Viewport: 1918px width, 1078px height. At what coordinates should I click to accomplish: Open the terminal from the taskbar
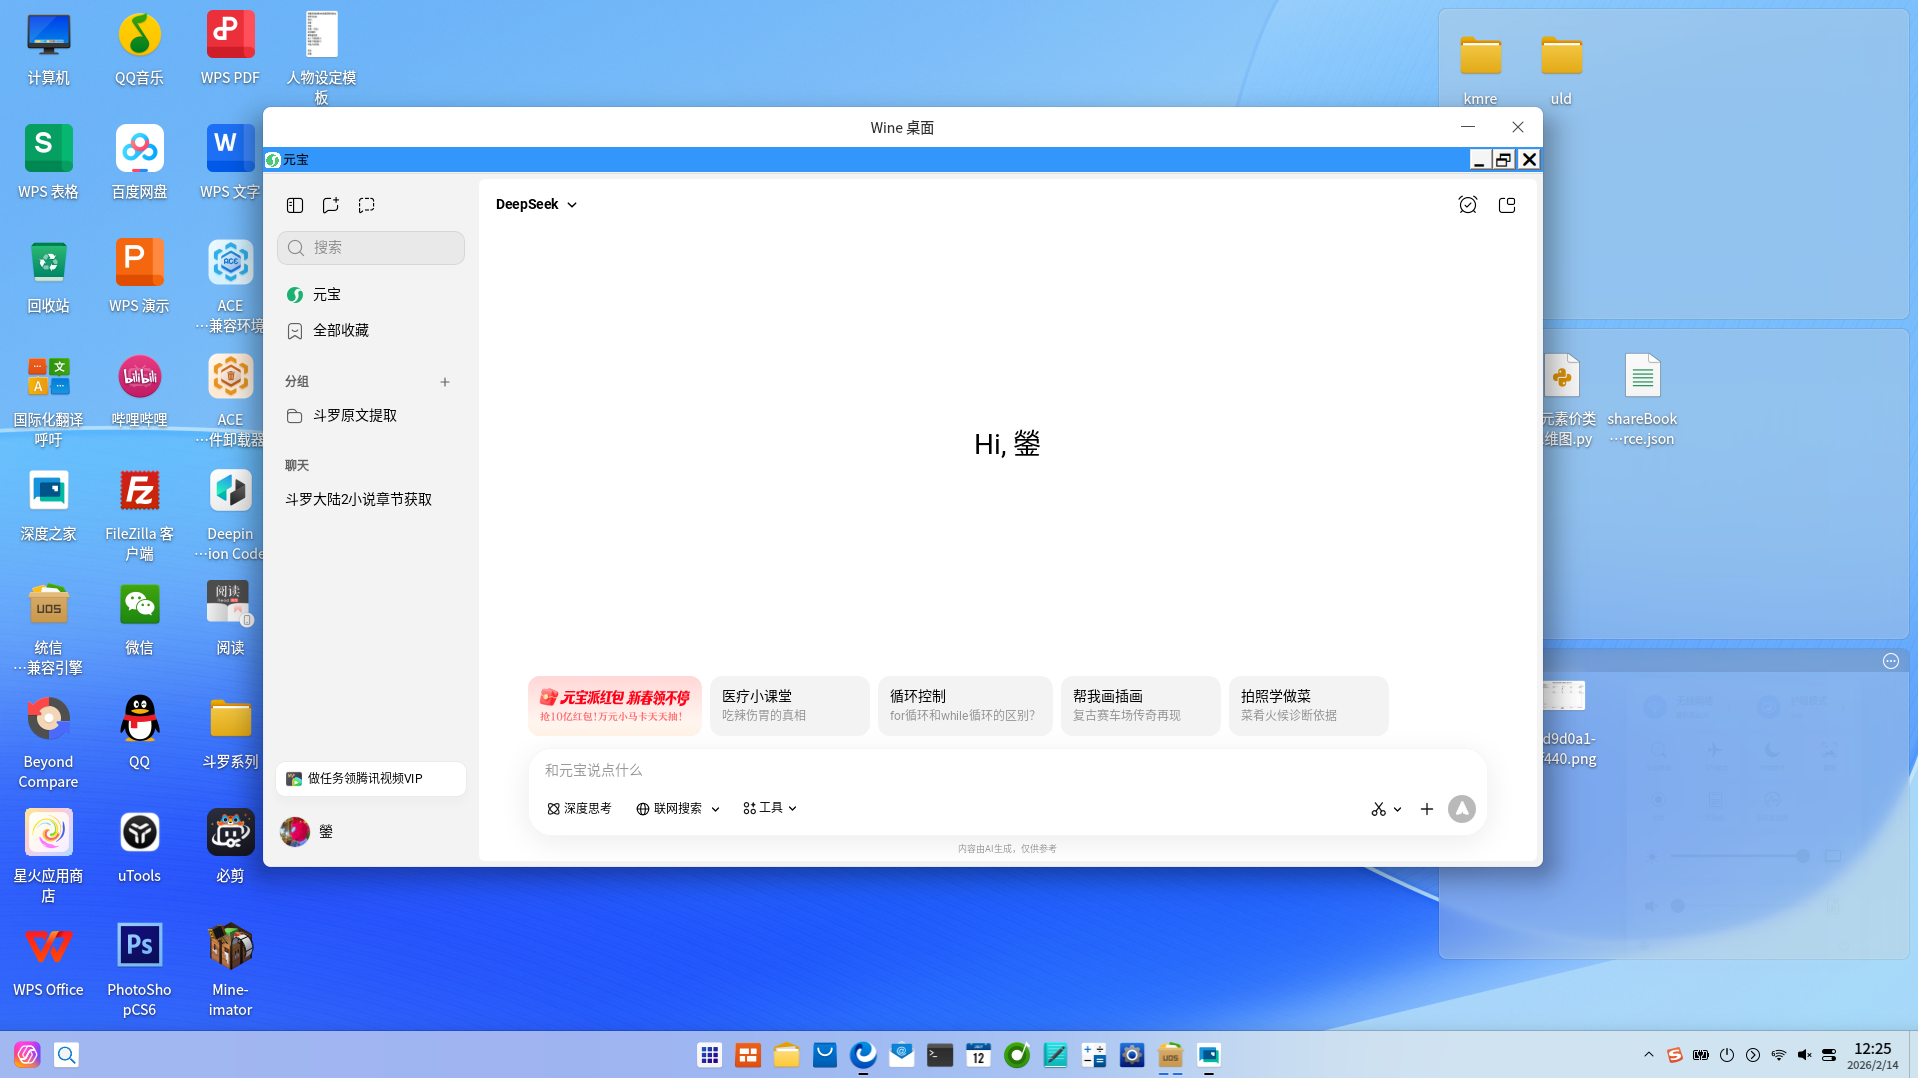coord(940,1055)
